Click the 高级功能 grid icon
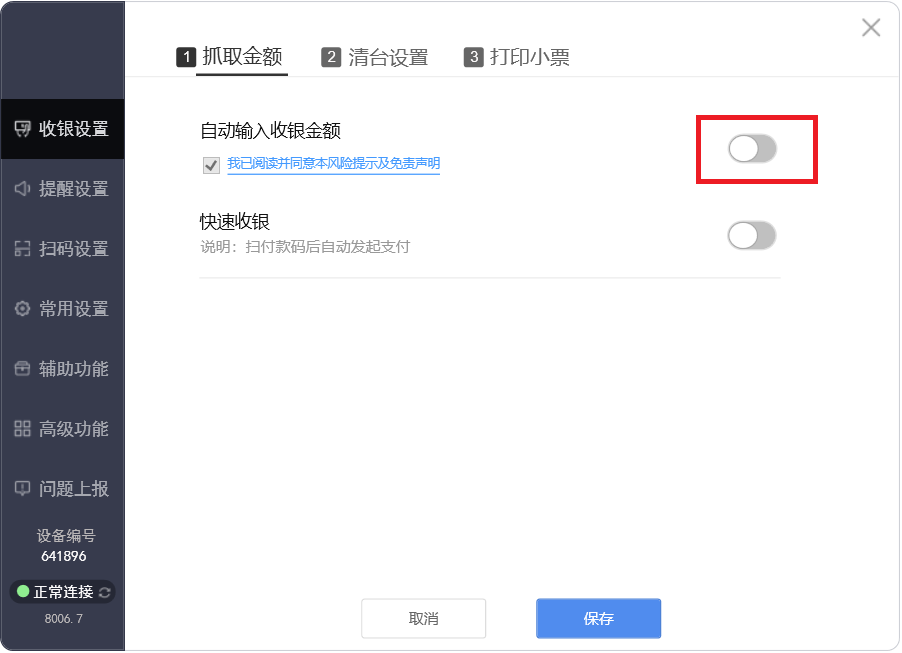The image size is (902, 653). 22,429
